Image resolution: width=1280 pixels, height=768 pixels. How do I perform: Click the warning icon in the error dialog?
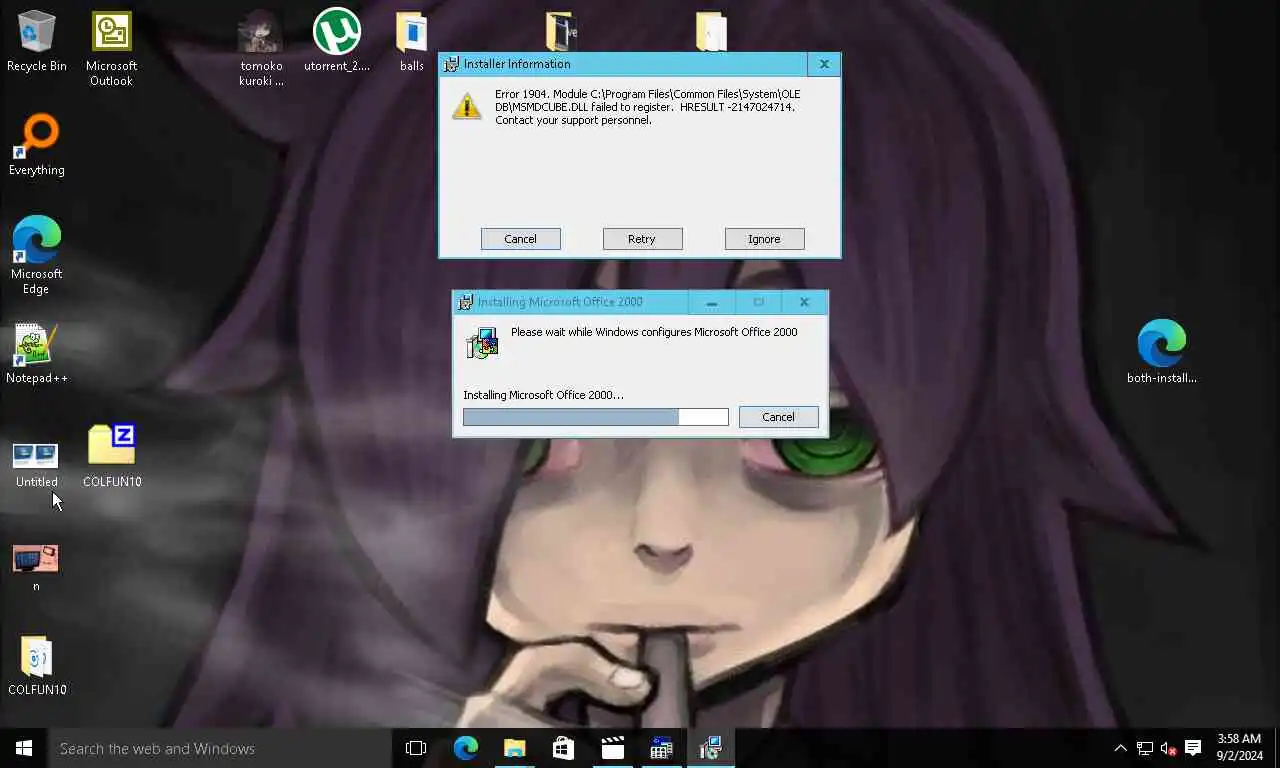tap(467, 106)
